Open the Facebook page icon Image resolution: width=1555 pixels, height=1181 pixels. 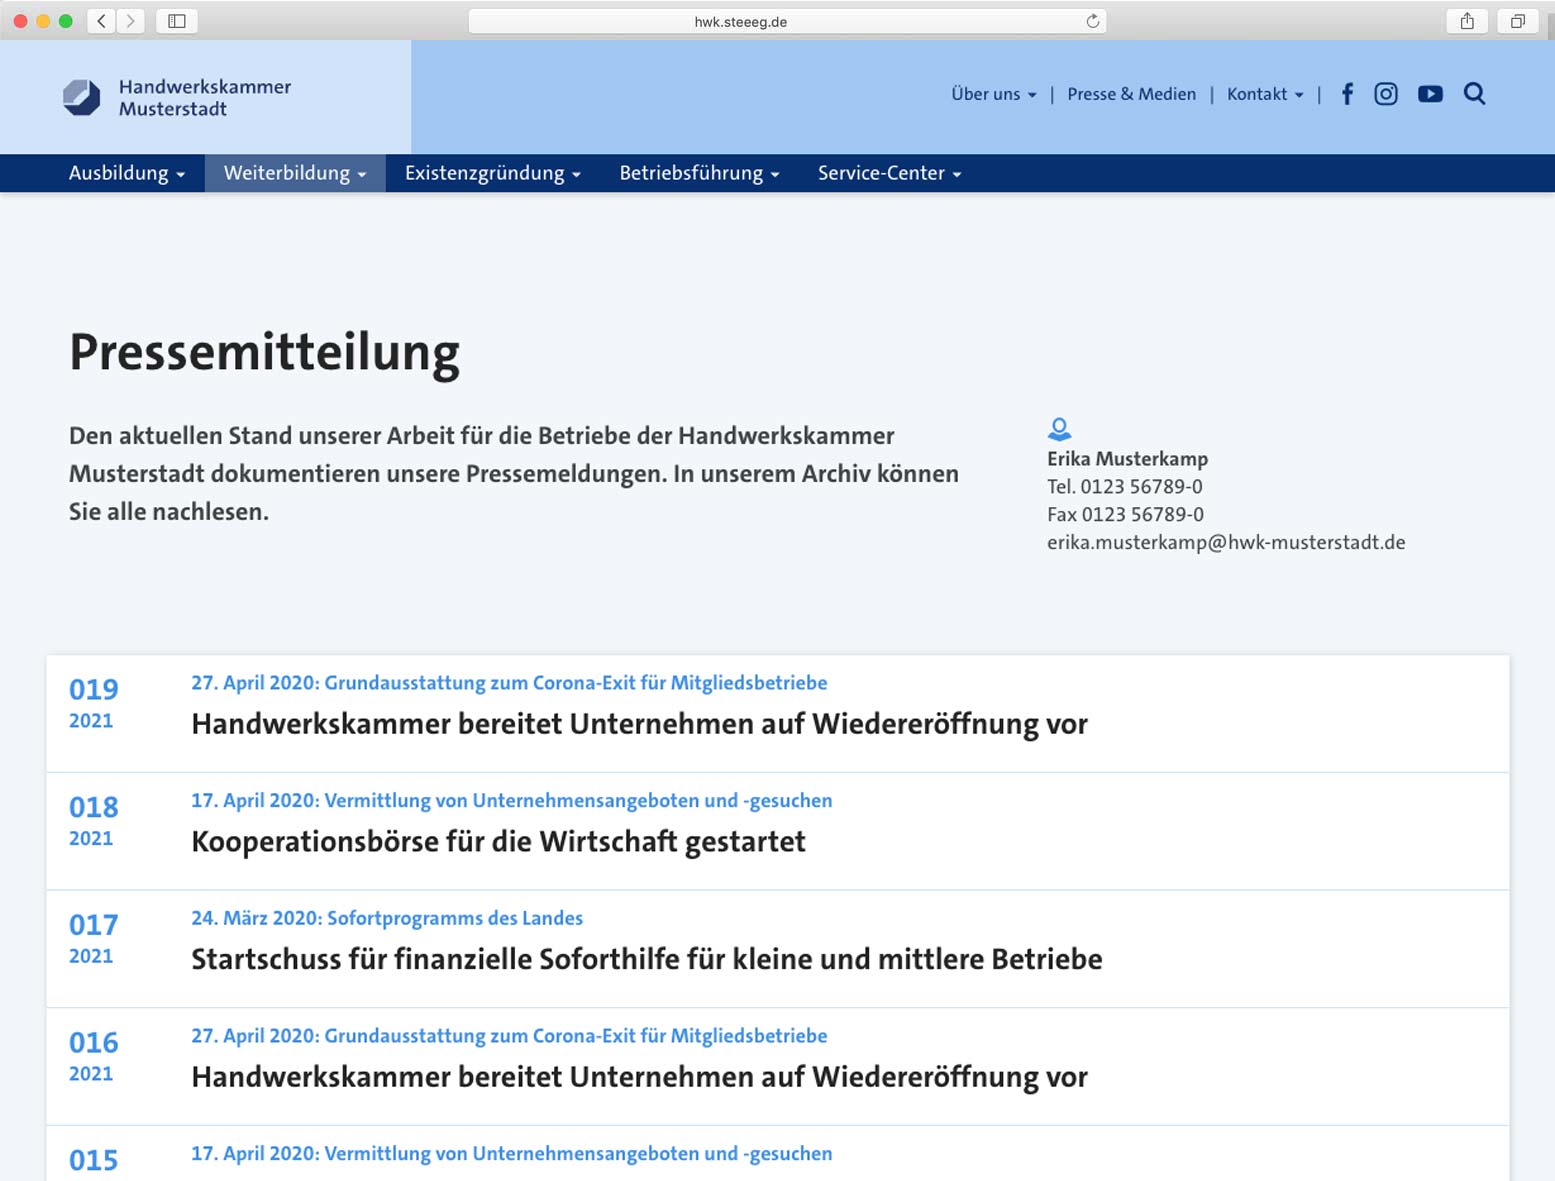click(x=1347, y=94)
